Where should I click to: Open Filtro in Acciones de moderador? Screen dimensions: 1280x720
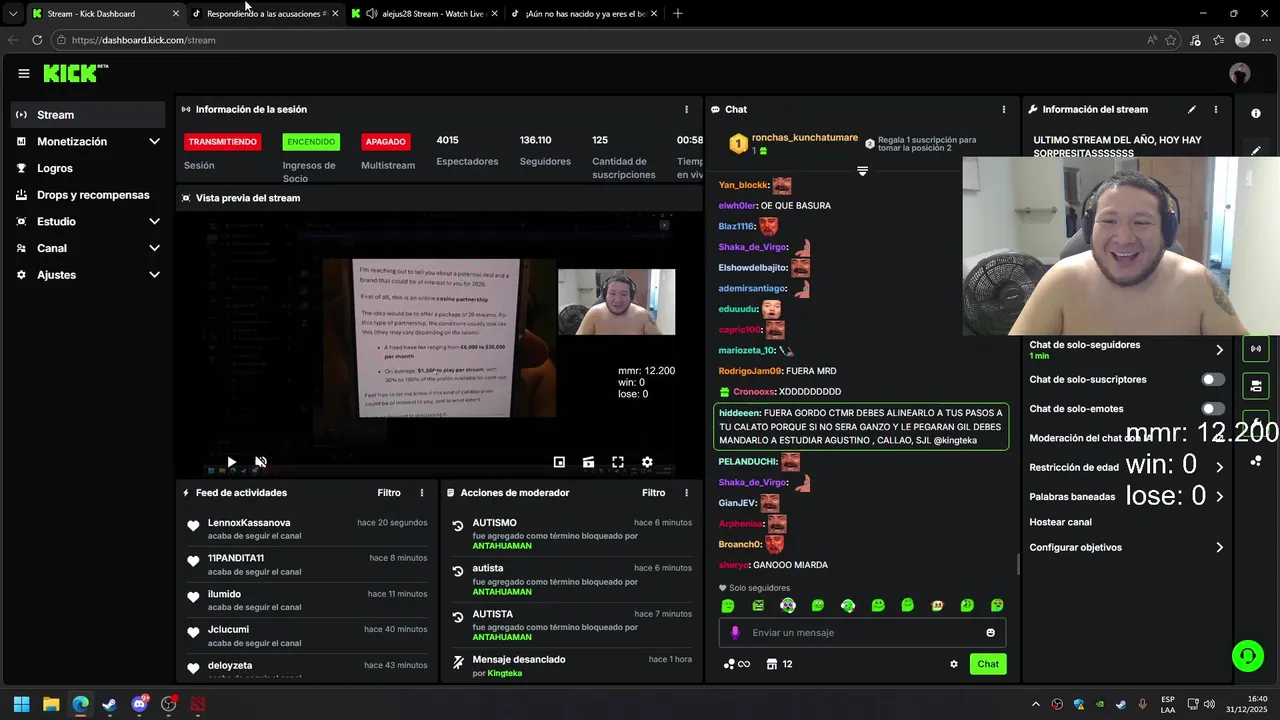(x=653, y=493)
